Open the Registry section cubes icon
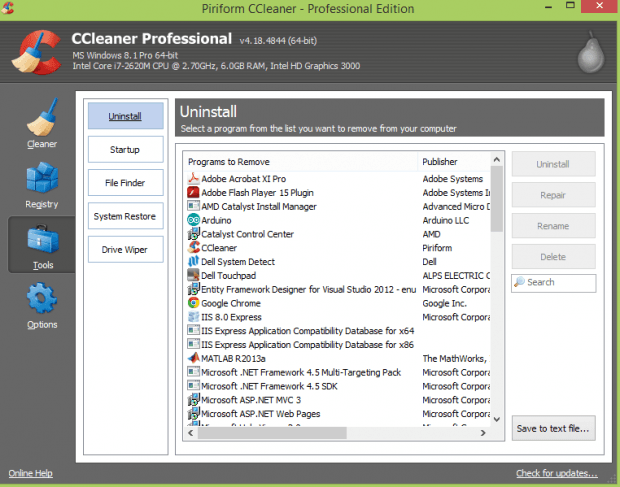The width and height of the screenshot is (620, 487). (x=42, y=178)
